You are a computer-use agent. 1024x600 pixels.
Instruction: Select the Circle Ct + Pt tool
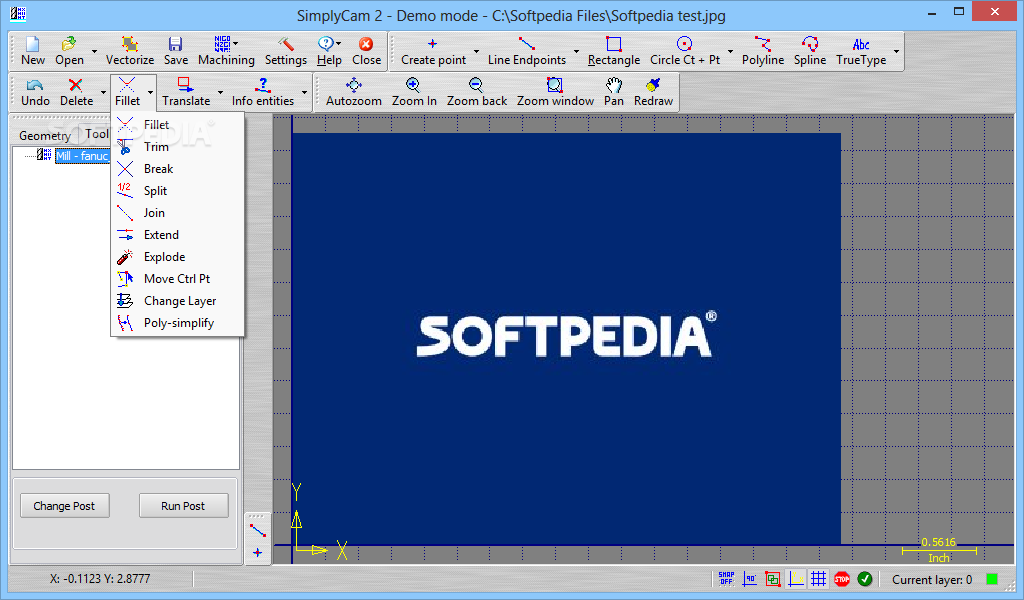pos(684,51)
